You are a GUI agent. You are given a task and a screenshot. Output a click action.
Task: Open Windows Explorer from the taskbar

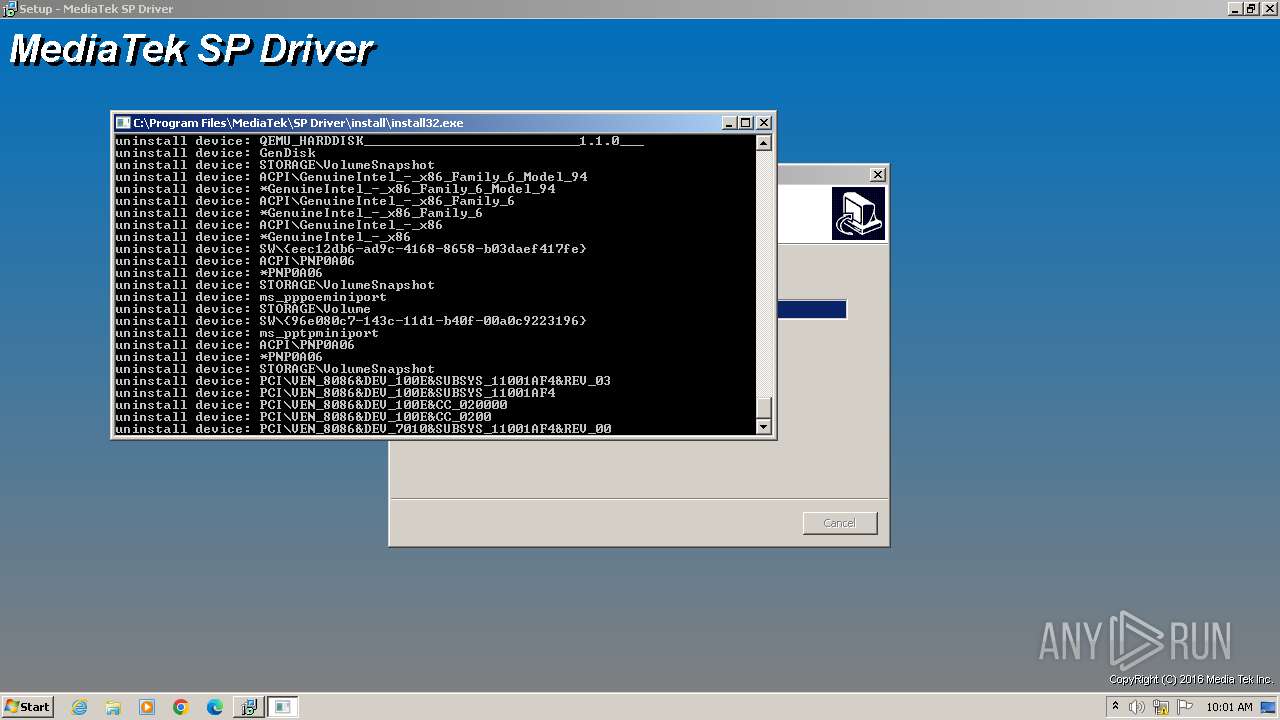[113, 707]
